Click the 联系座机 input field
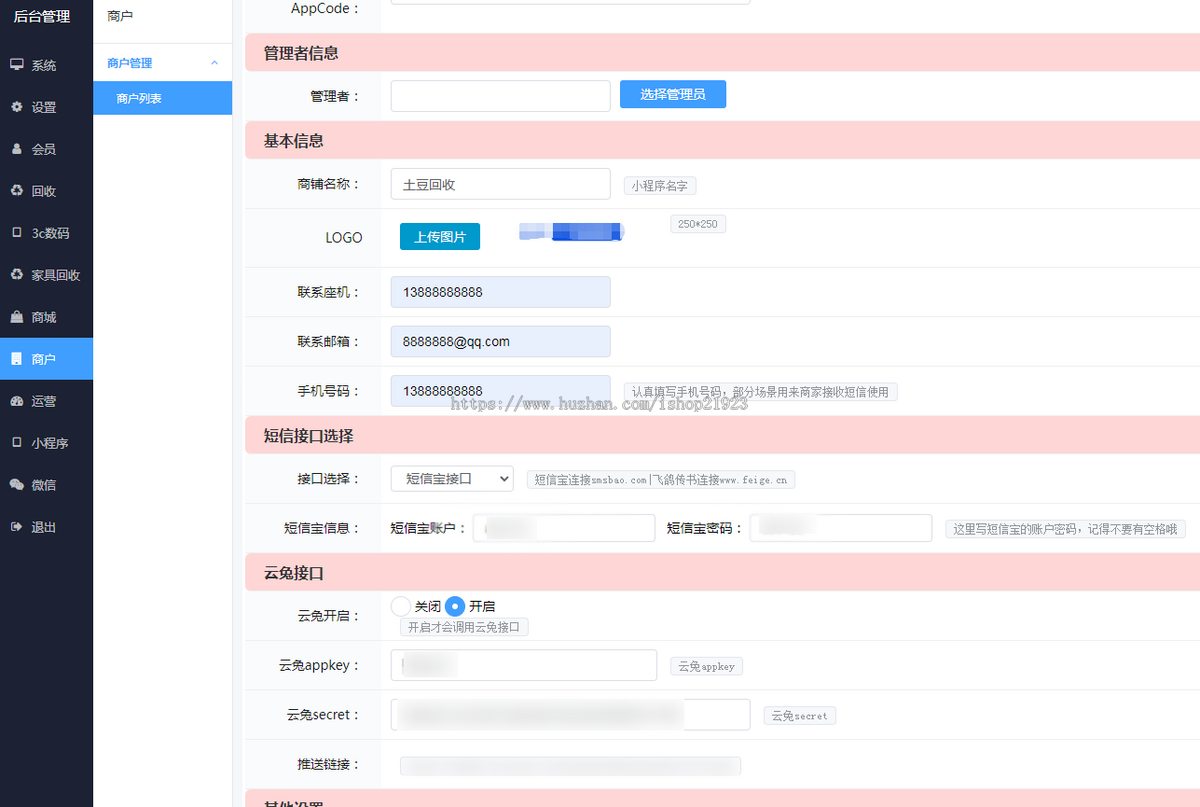1200x807 pixels. pos(500,292)
